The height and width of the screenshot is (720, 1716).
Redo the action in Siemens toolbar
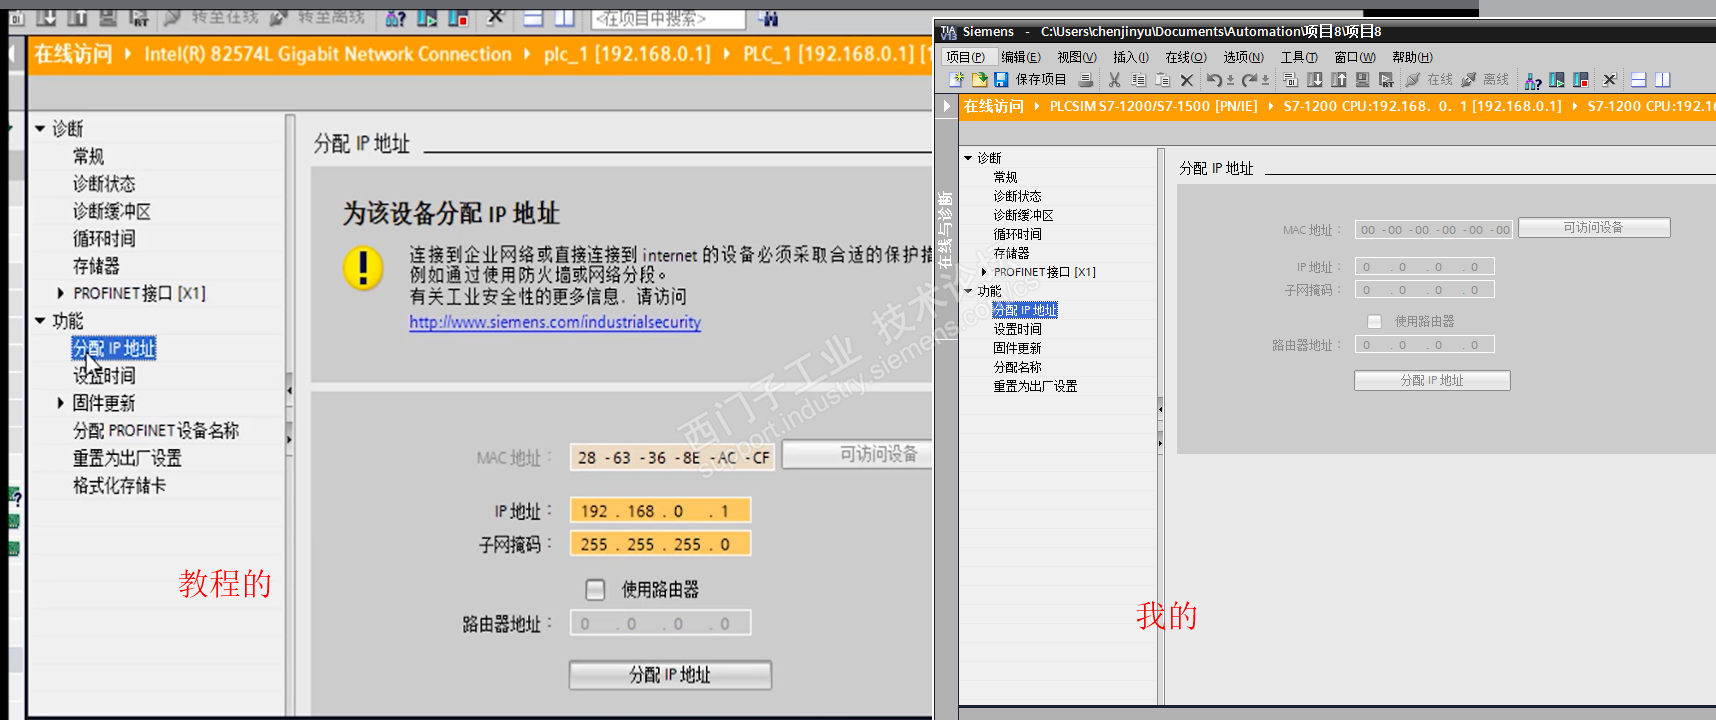coord(1249,80)
